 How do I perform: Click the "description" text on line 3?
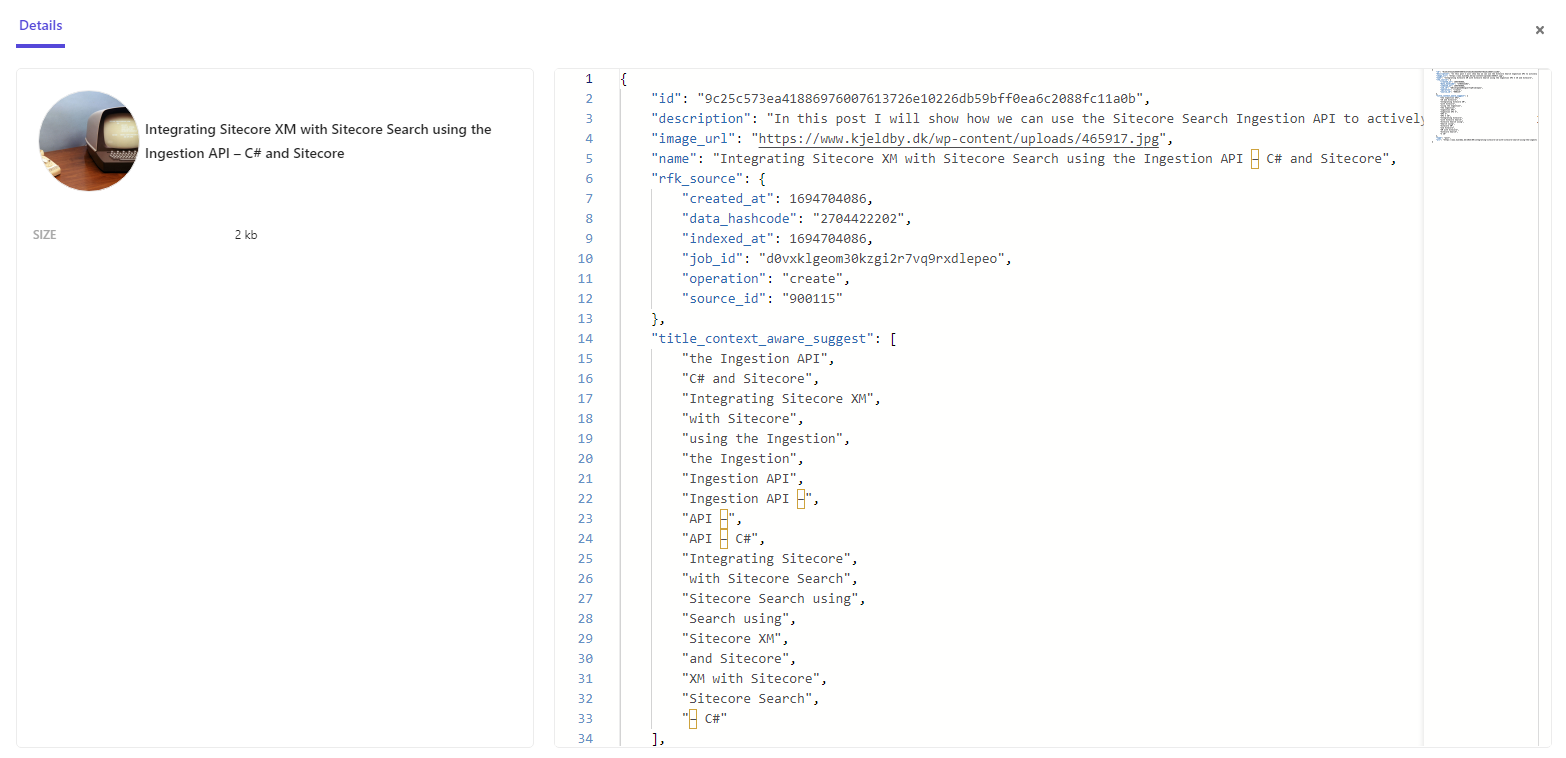coord(1090,119)
